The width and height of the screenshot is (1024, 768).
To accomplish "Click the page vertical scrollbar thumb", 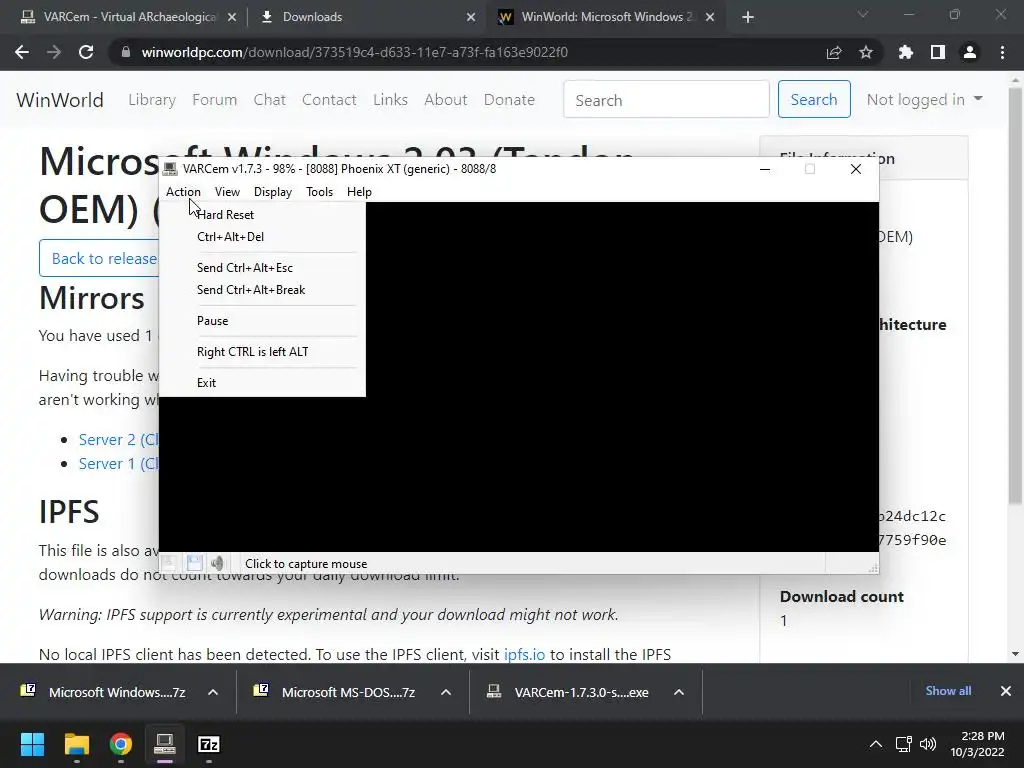I will click(x=1015, y=294).
